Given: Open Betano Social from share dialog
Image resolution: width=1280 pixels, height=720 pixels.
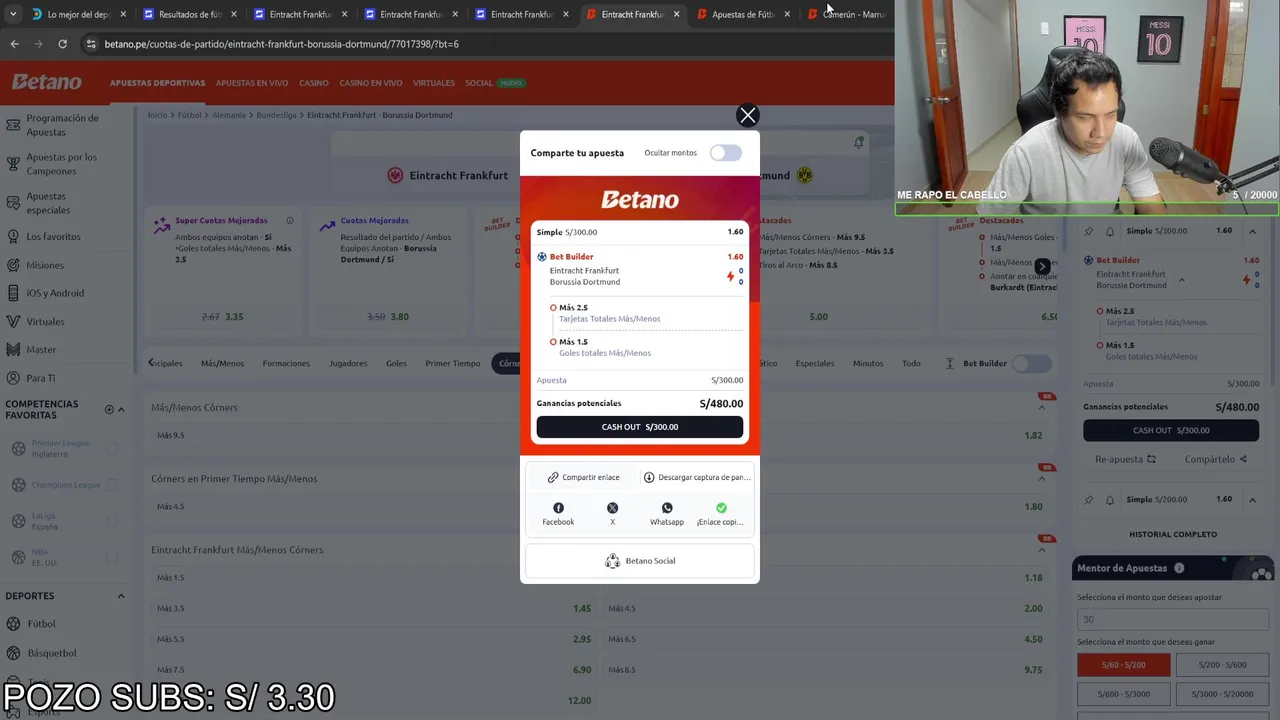Looking at the screenshot, I should click(640, 561).
